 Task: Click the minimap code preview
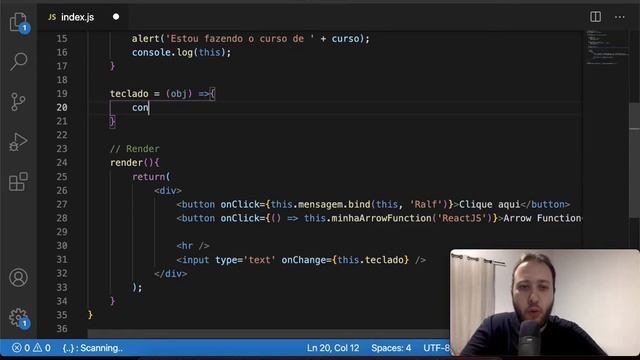607,47
